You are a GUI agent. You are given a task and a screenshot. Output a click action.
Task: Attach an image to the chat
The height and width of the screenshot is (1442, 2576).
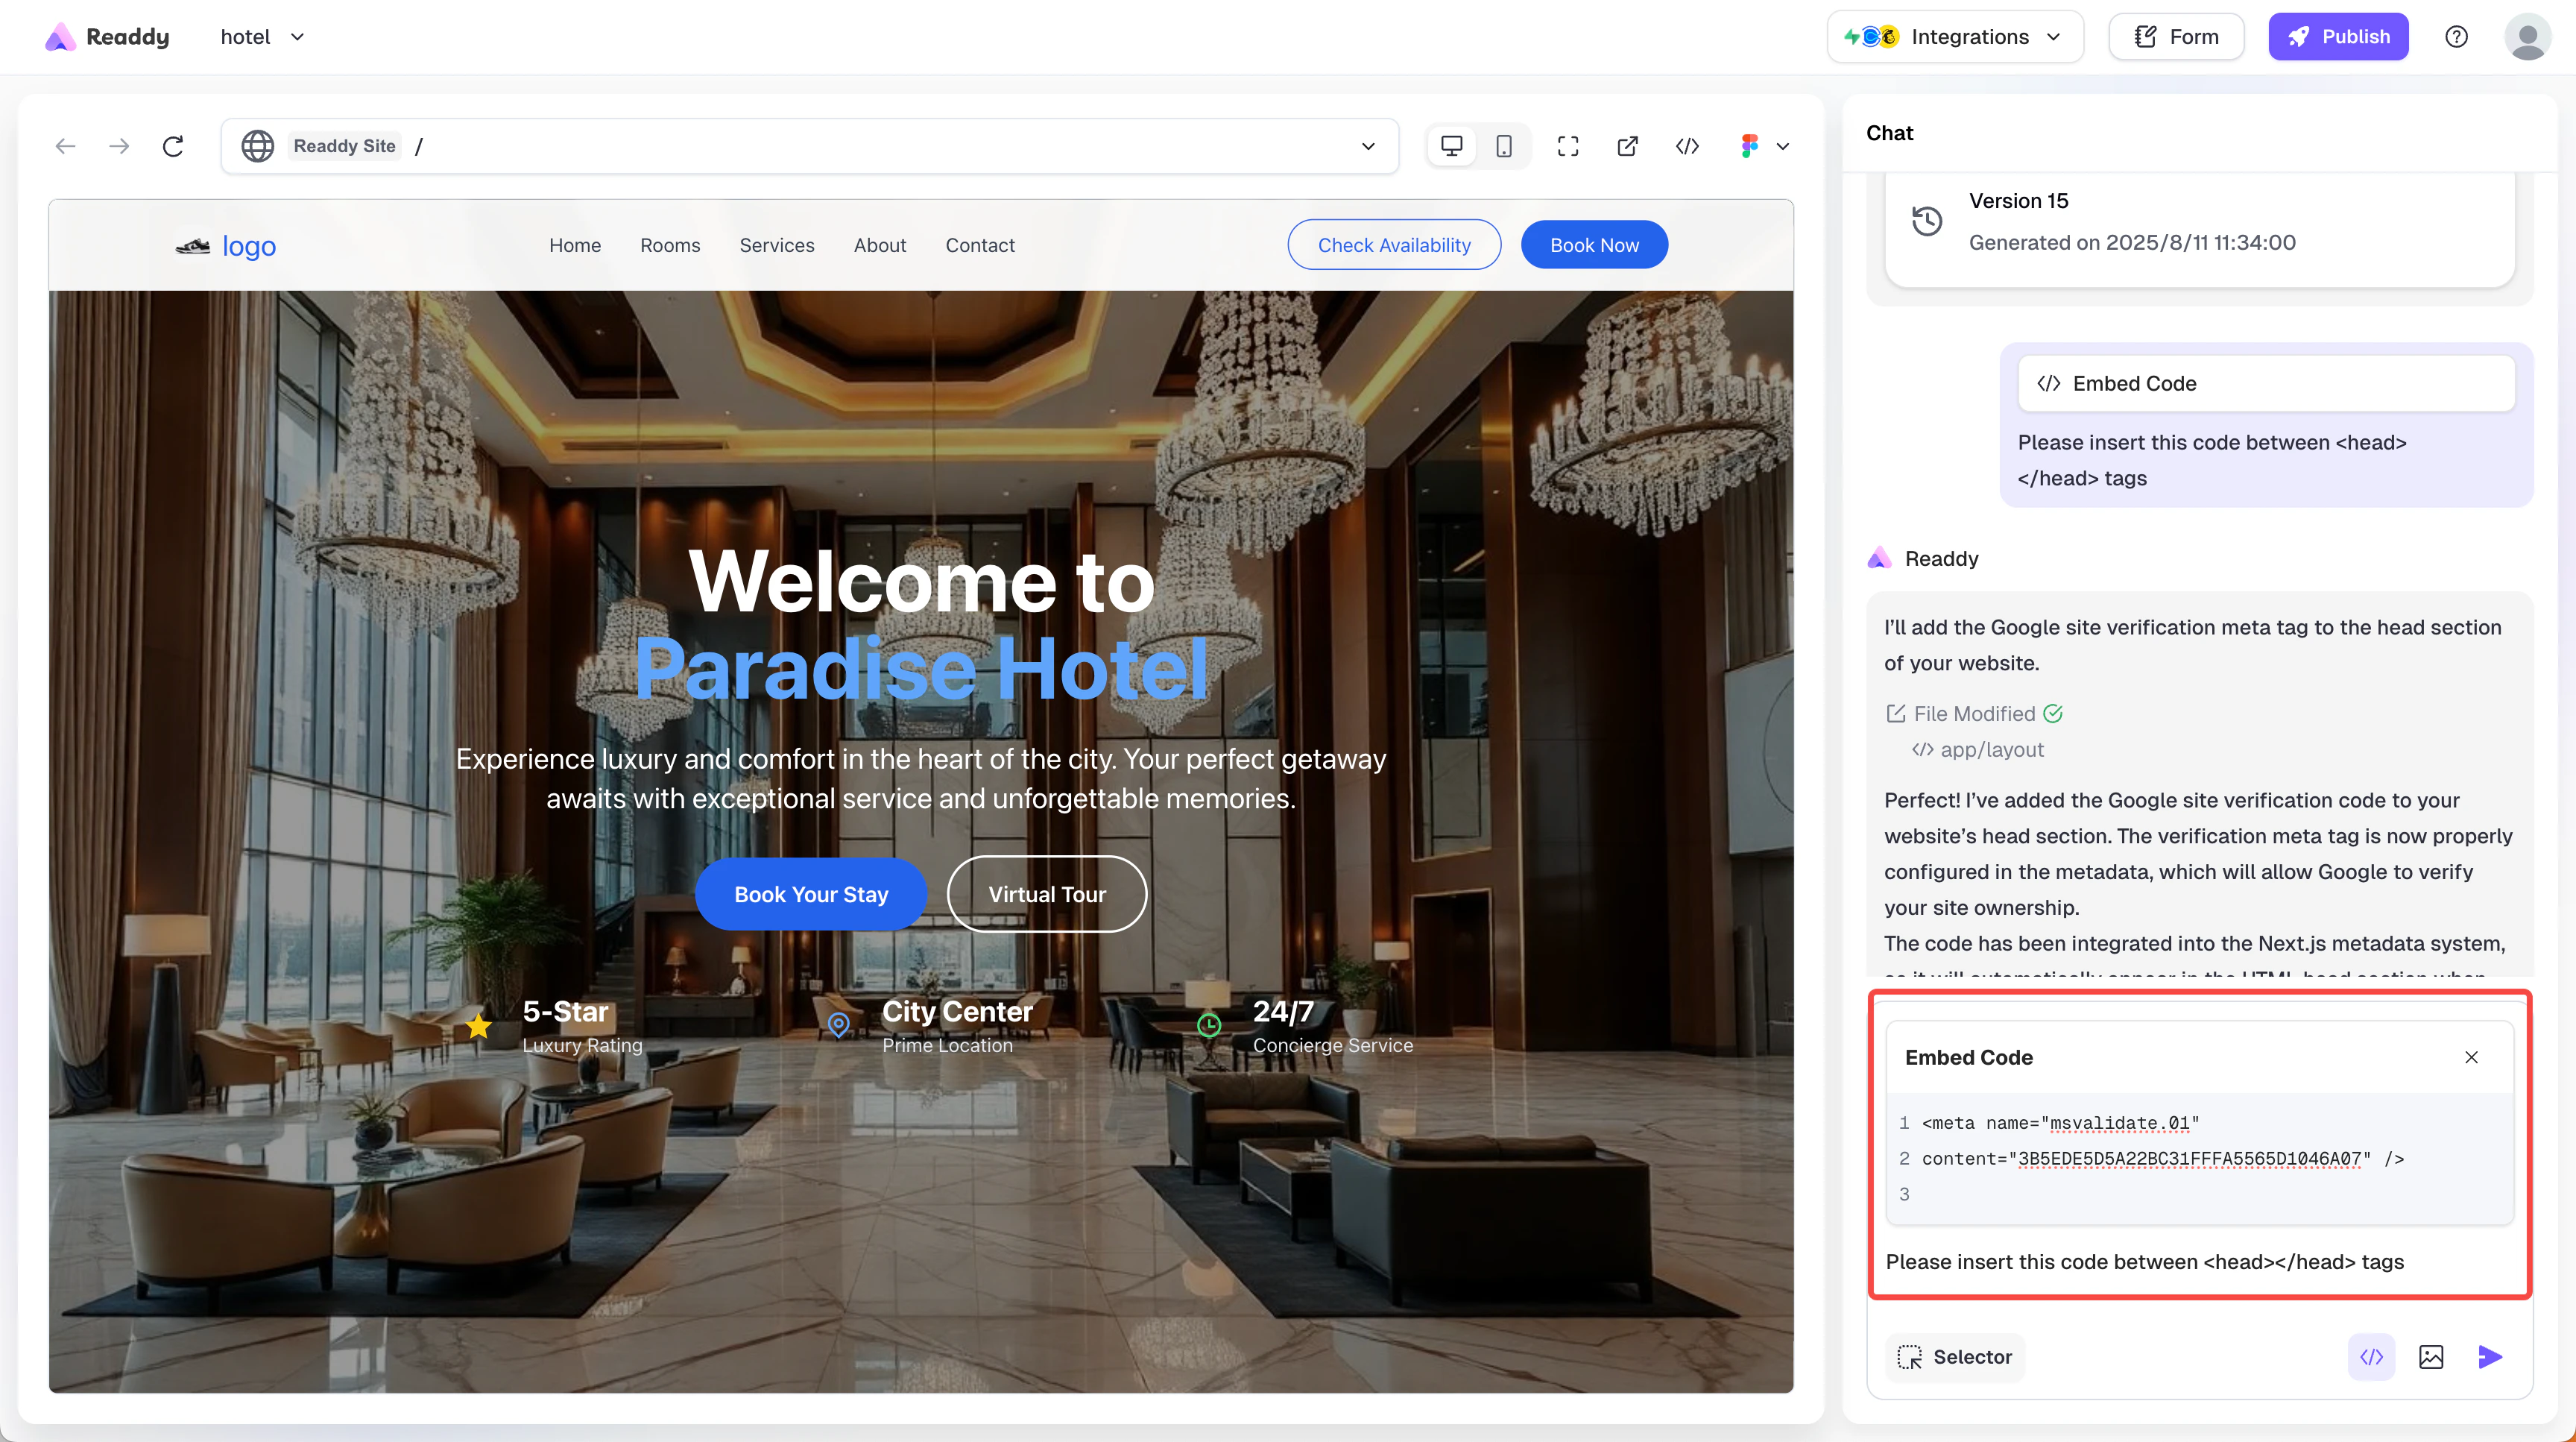click(2431, 1357)
